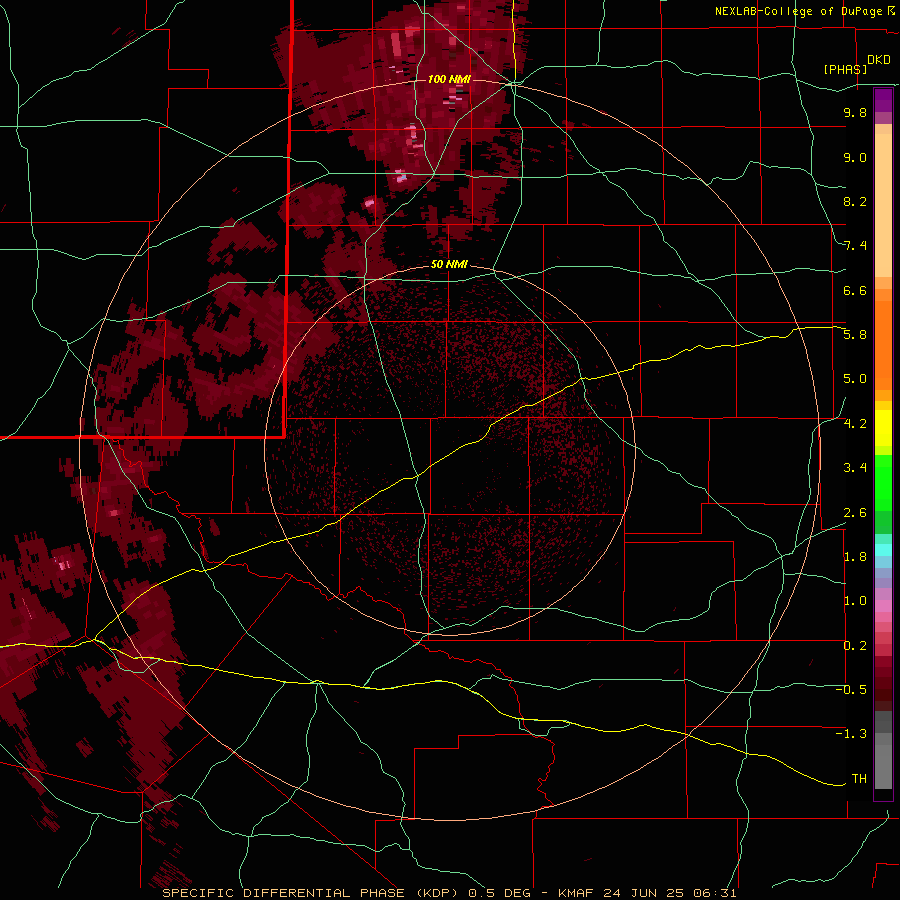Click the 06:31 timestamp in the caption
Image resolution: width=900 pixels, height=900 pixels.
click(714, 893)
